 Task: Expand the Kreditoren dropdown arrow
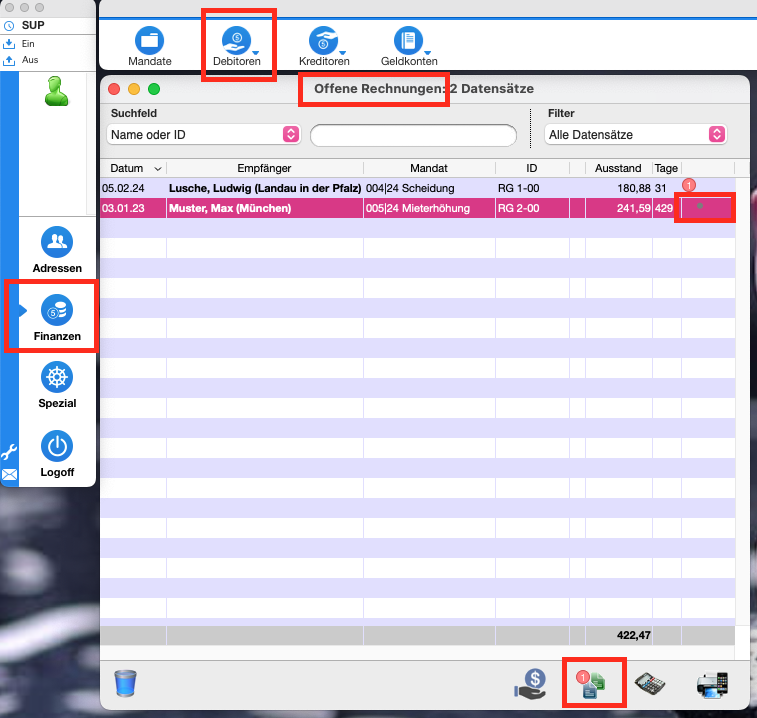point(343,53)
